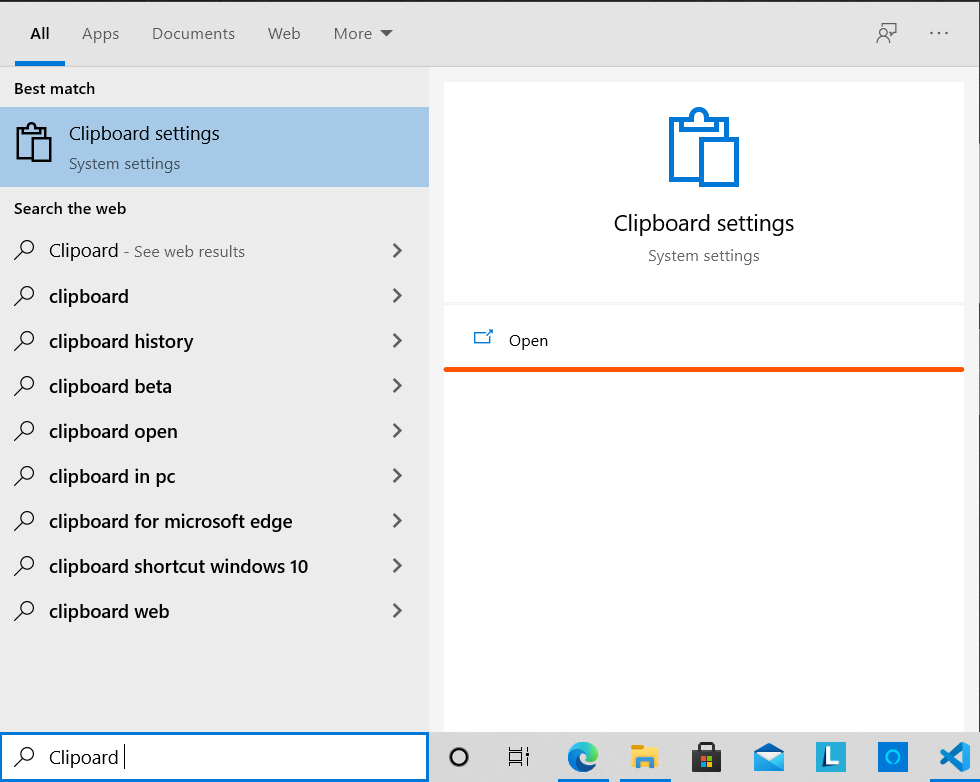The height and width of the screenshot is (782, 980).
Task: Open Cortana circle icon on taskbar
Action: click(459, 757)
